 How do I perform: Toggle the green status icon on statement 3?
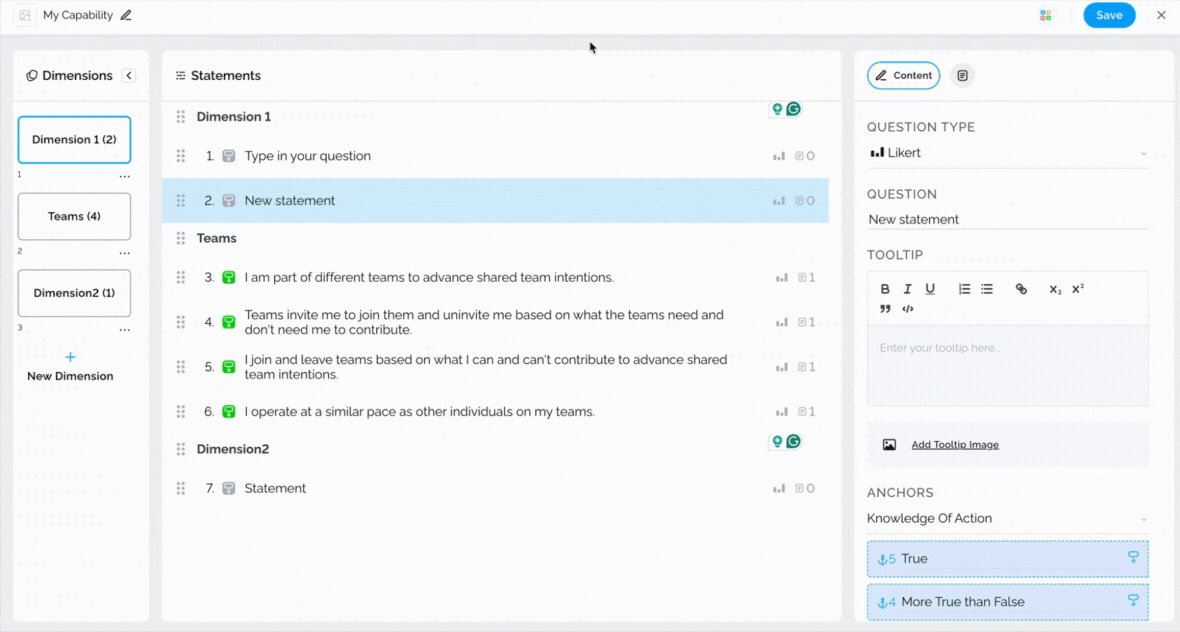[x=229, y=278]
